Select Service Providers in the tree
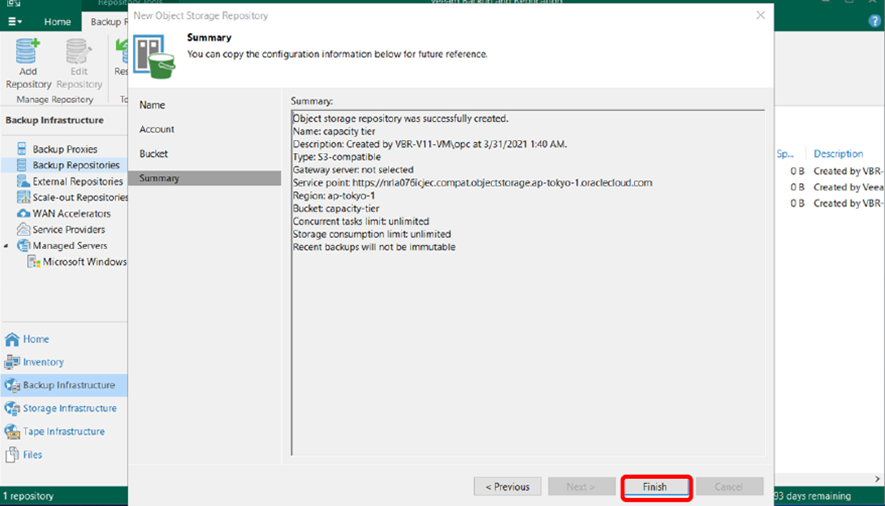 [68, 230]
